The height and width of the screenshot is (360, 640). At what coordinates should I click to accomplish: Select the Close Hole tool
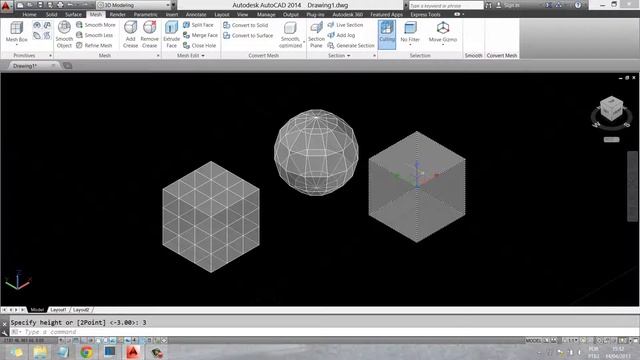pyautogui.click(x=199, y=45)
